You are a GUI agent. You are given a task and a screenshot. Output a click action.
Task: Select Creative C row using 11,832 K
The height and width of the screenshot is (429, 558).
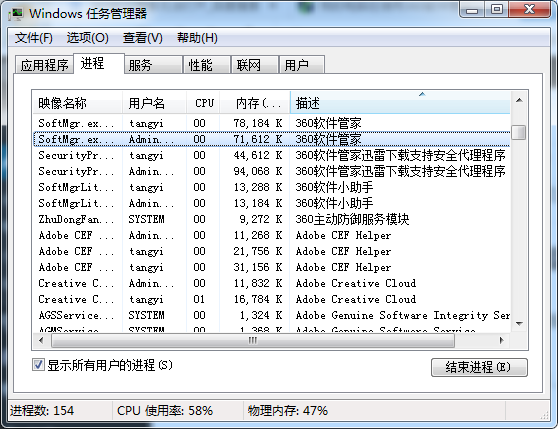click(x=272, y=283)
